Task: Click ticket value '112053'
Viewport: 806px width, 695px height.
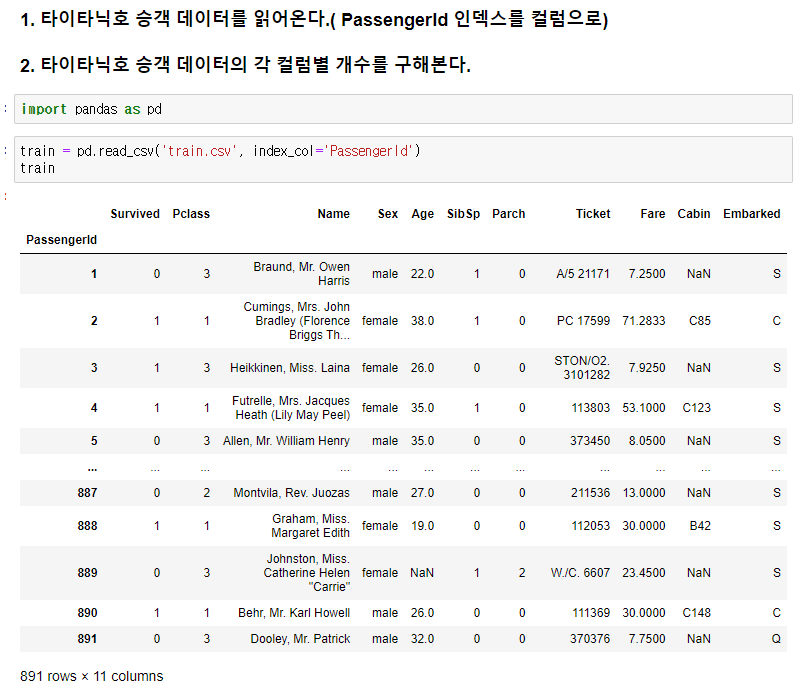Action: (591, 526)
